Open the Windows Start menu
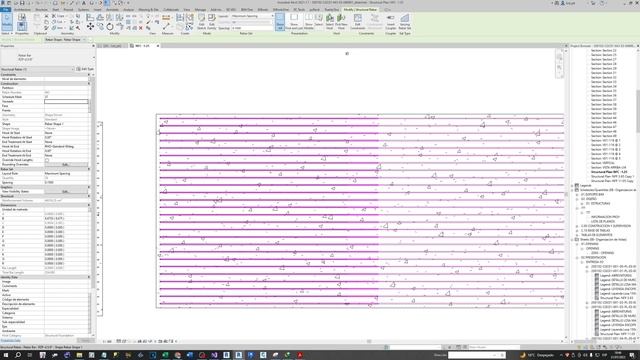 click(6, 355)
